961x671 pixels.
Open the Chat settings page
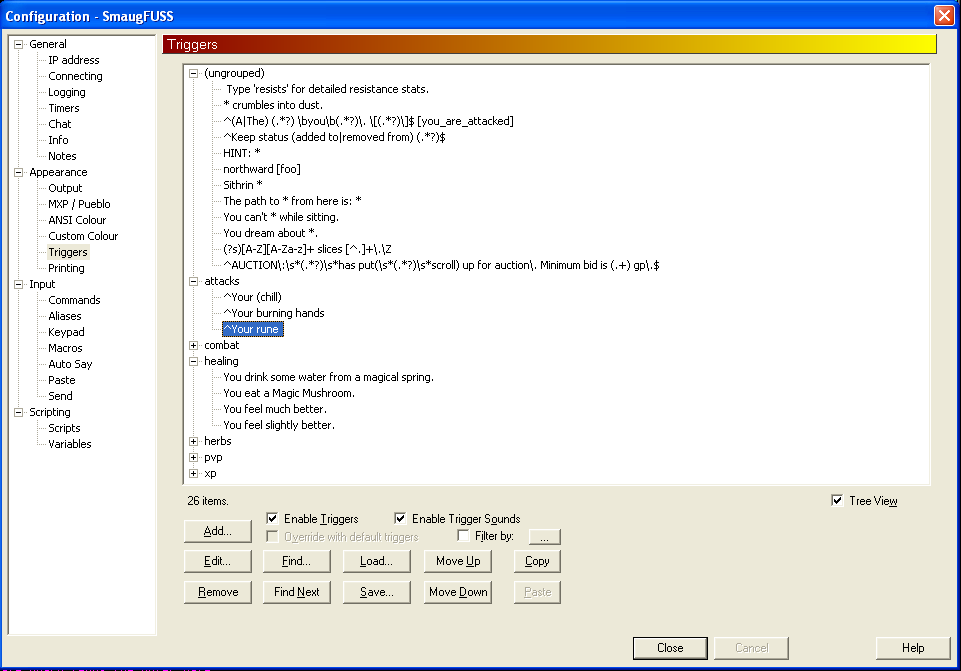tap(59, 124)
